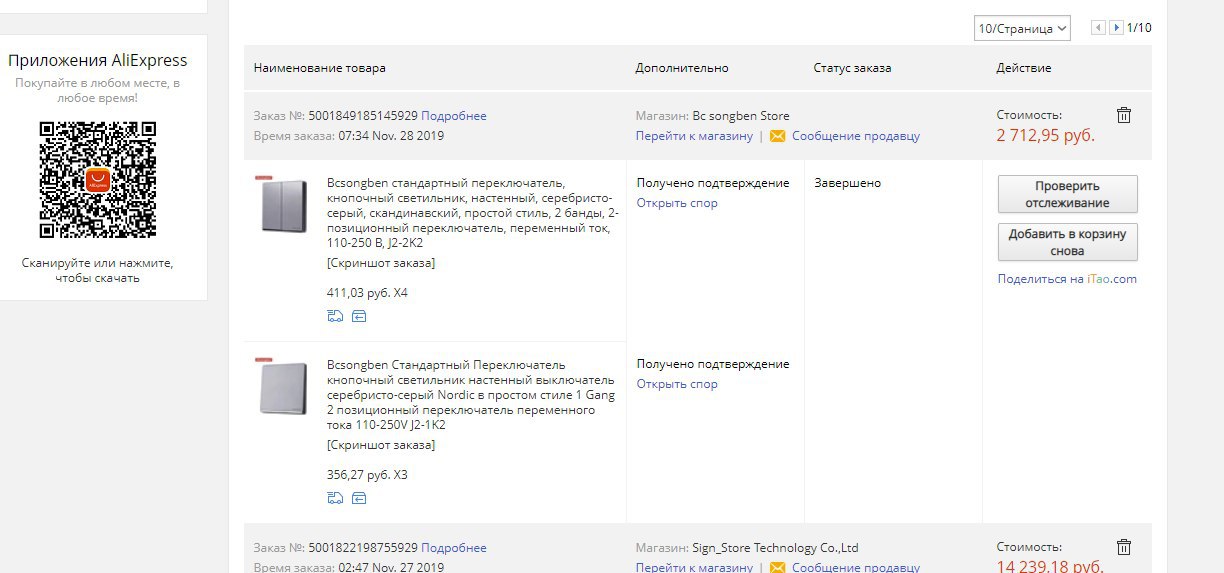Open the J2-2K2 switch product title

[x=473, y=213]
